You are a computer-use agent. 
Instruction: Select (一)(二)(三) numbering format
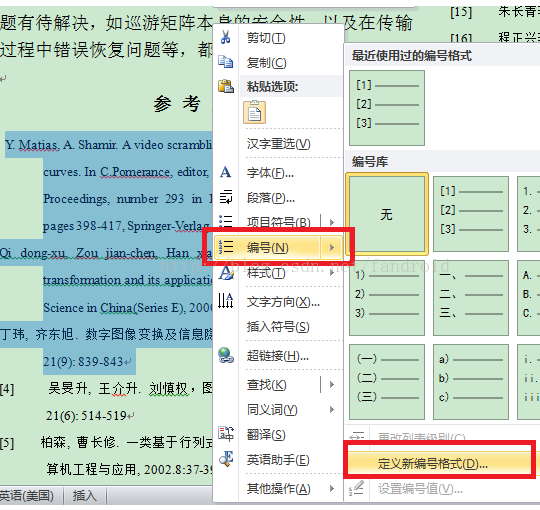point(387,382)
